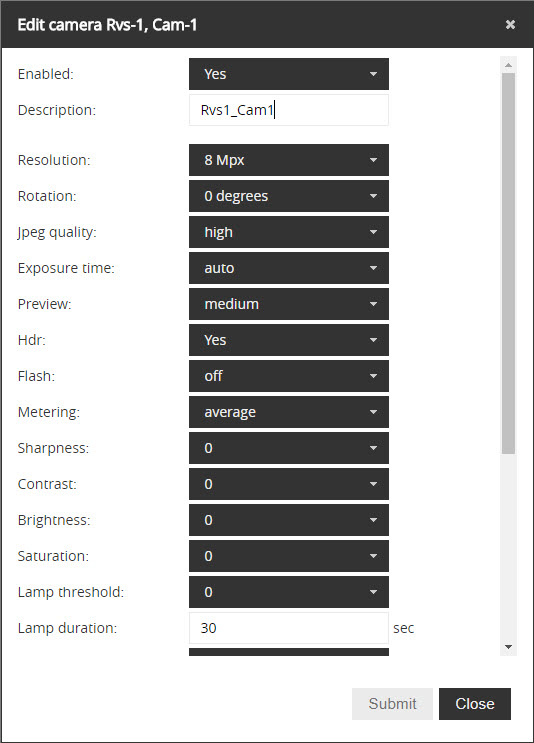Screen dimensions: 534x743
Task: Edit the Description text field
Action: pos(289,110)
